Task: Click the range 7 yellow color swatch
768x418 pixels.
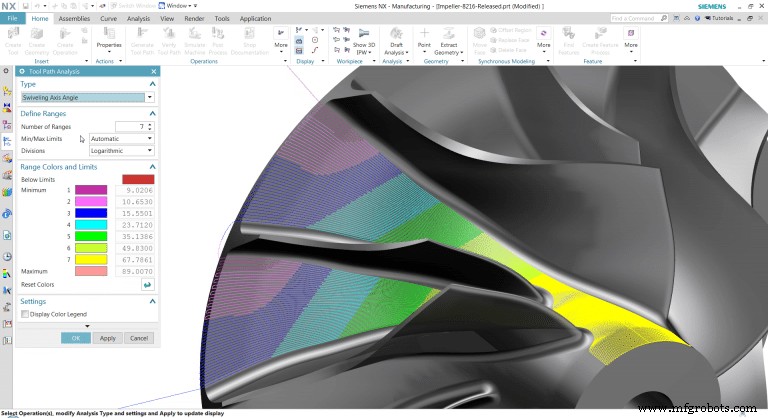Action: coord(91,260)
